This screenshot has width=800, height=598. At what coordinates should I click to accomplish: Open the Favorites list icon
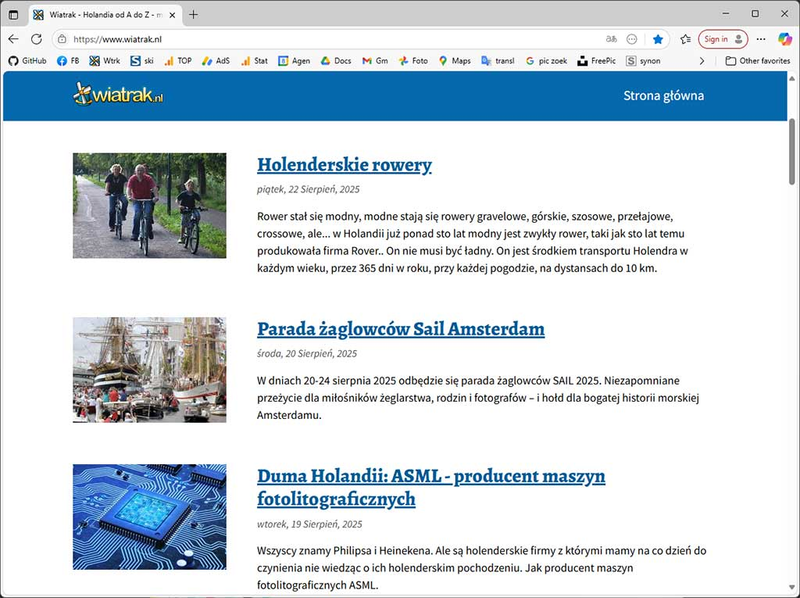[x=685, y=39]
